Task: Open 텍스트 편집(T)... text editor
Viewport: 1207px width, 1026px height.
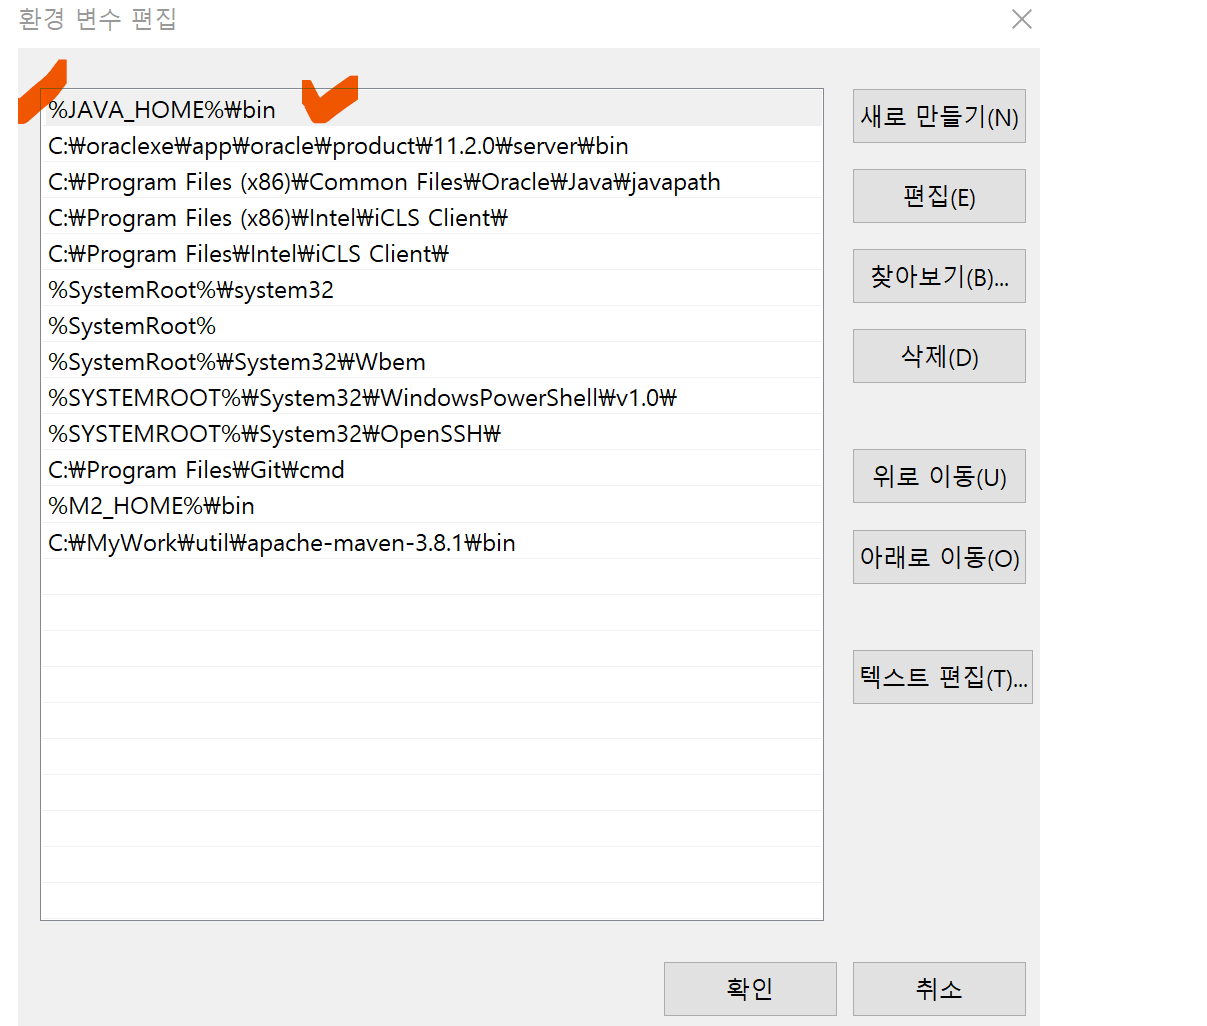Action: [x=943, y=677]
